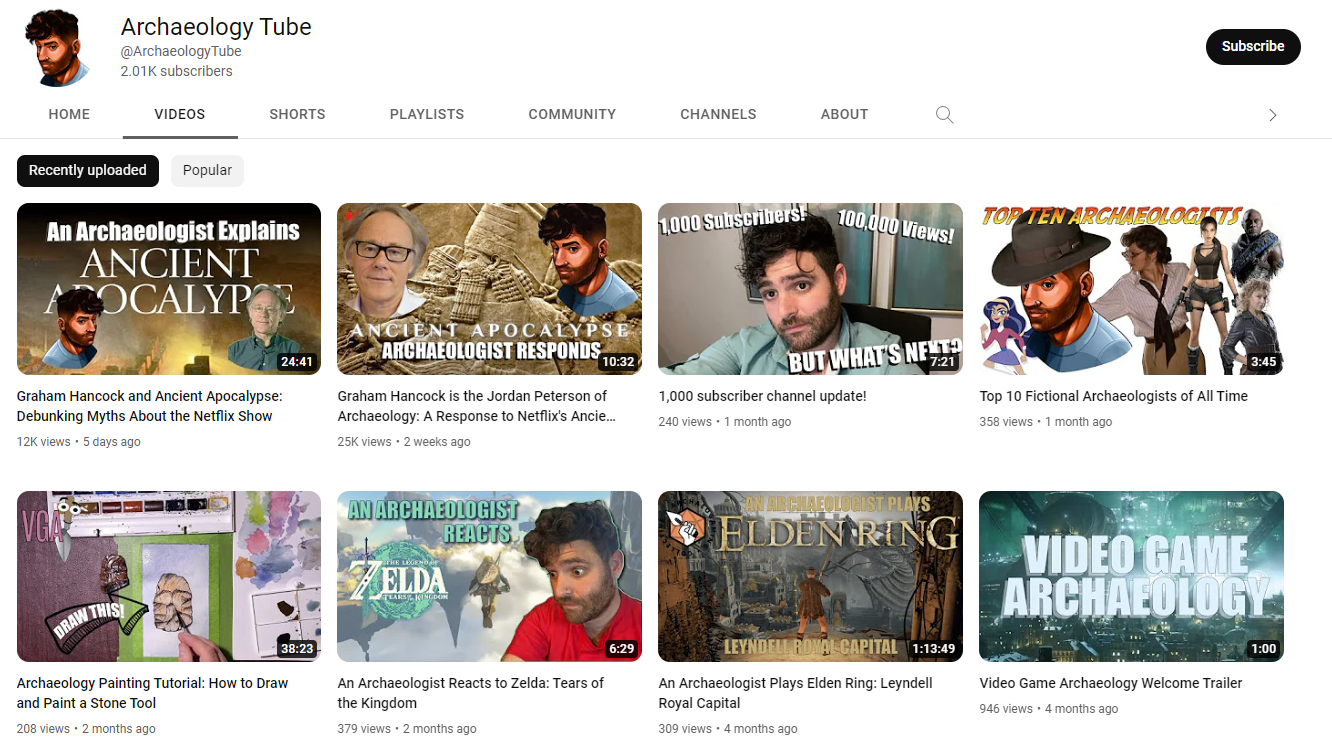This screenshot has width=1332, height=748.
Task: Click the '240 views • 1 month ago' text
Action: [725, 422]
